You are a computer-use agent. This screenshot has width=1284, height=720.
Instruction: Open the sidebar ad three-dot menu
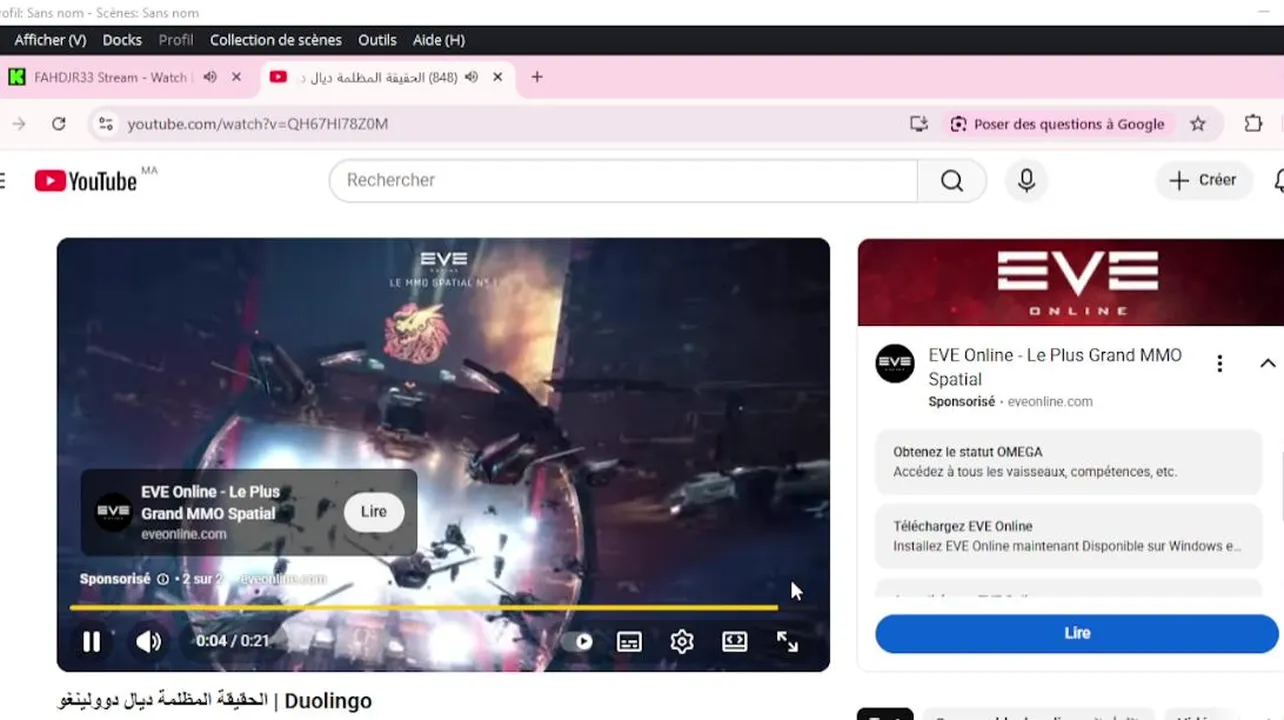[x=1219, y=364]
